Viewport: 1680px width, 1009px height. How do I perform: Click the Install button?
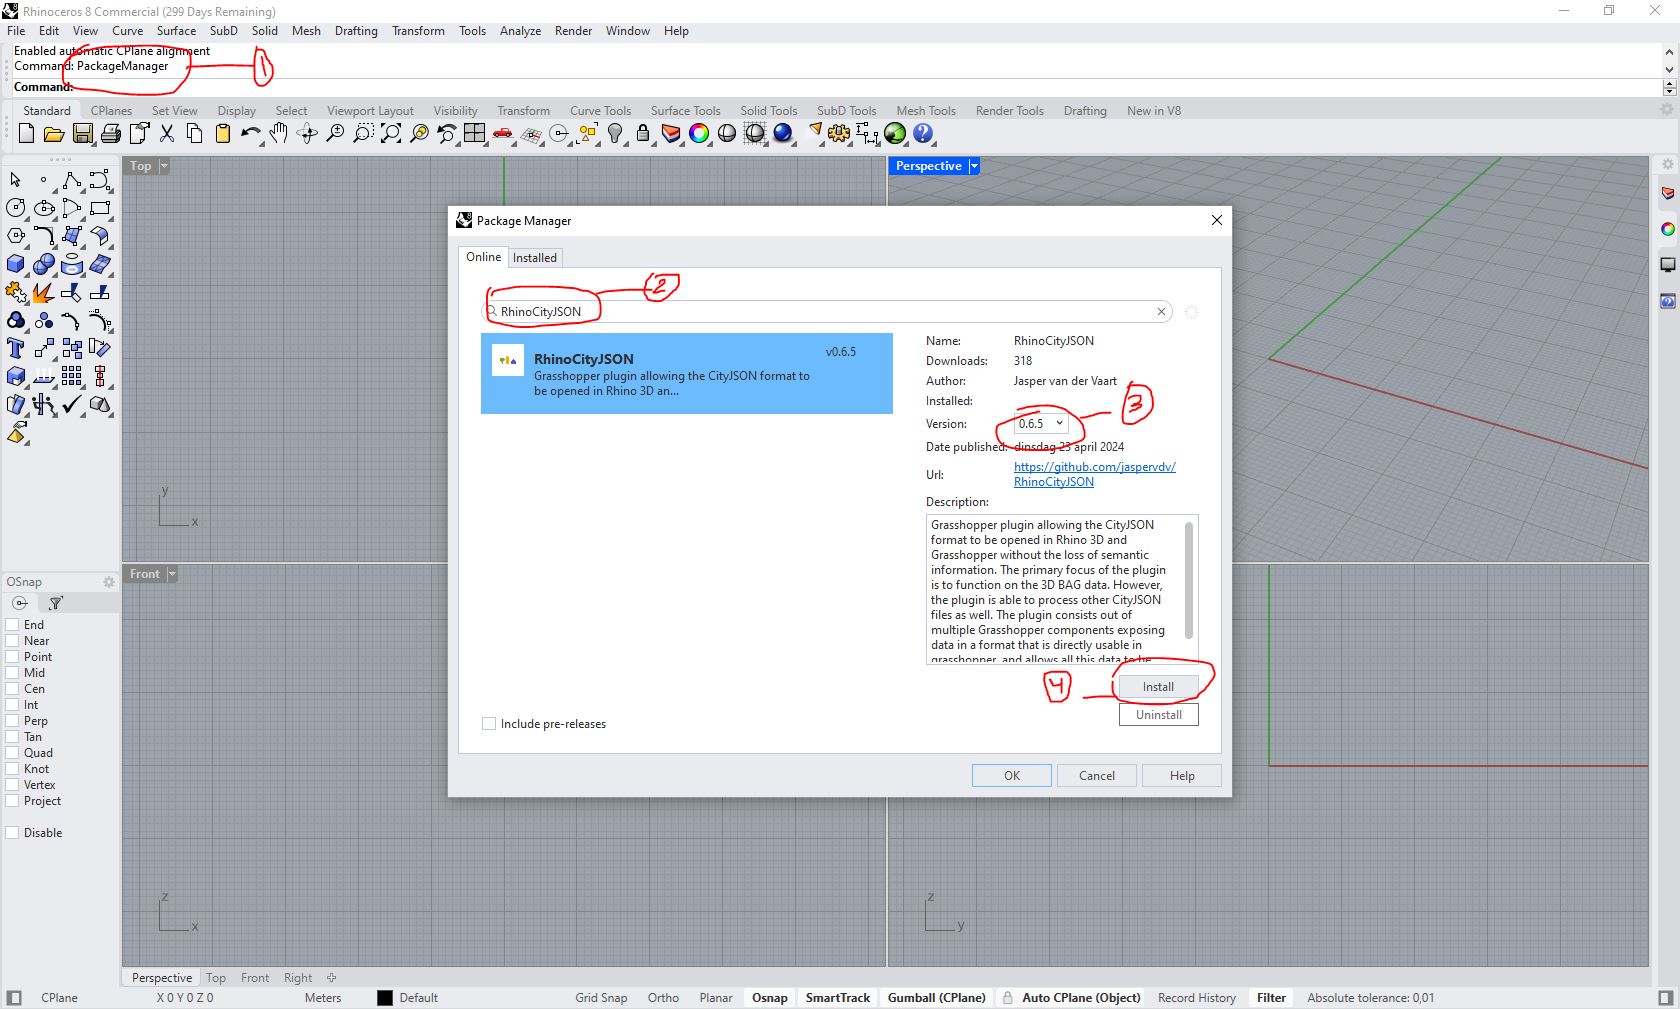point(1158,686)
